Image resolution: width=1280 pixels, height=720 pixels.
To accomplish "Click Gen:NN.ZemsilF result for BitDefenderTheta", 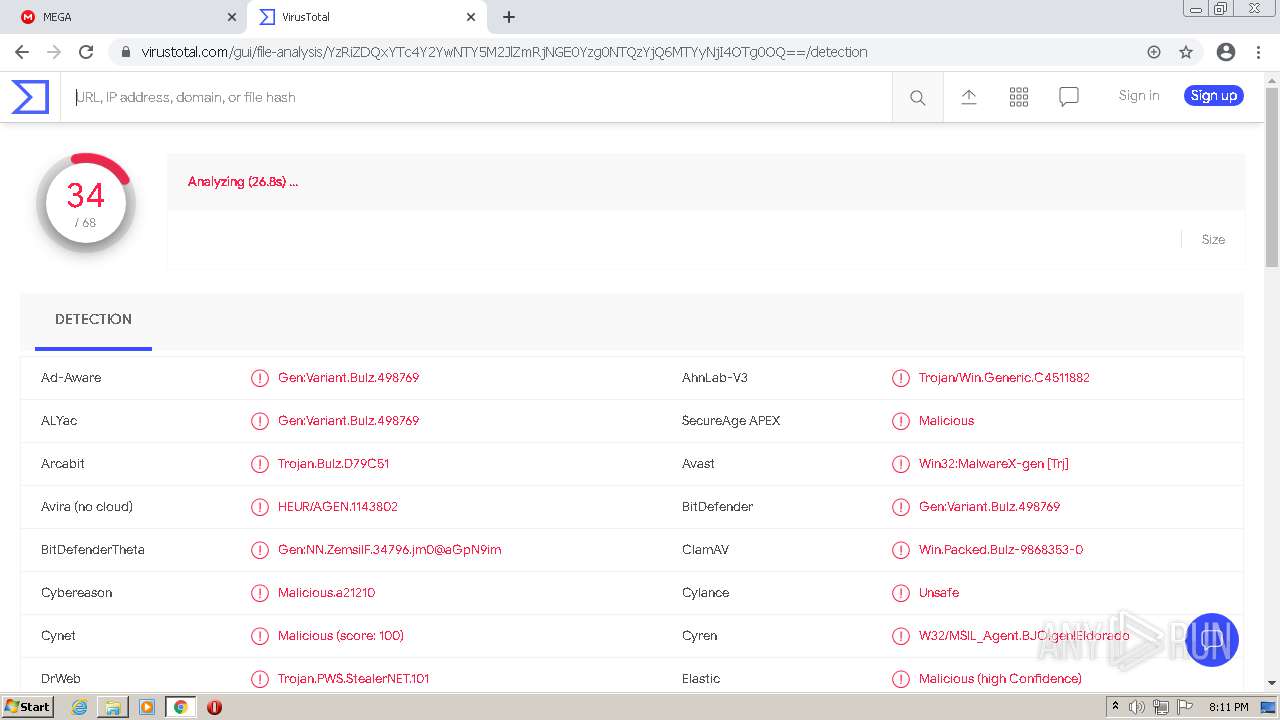I will coord(390,550).
